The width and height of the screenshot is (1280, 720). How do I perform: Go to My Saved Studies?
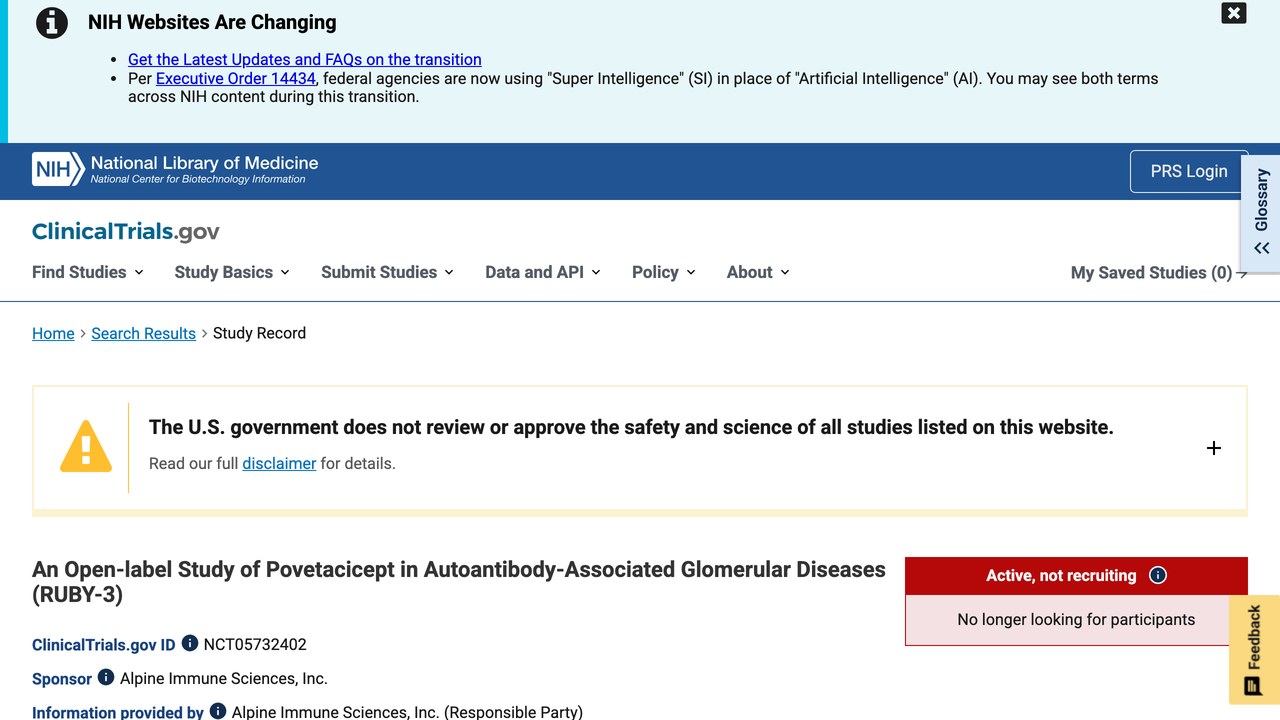click(x=1159, y=273)
